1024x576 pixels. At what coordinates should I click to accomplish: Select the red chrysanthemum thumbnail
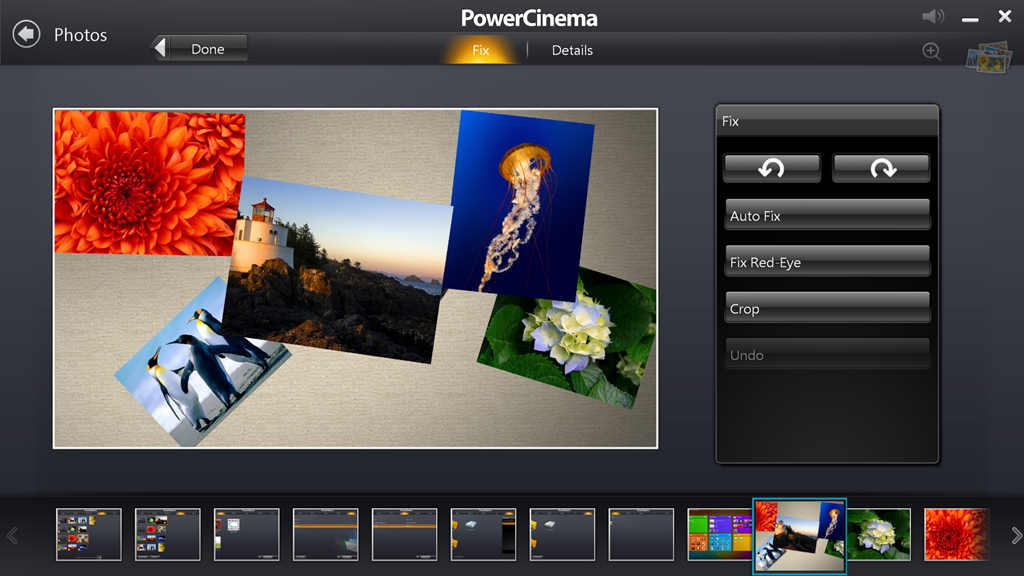coord(956,534)
